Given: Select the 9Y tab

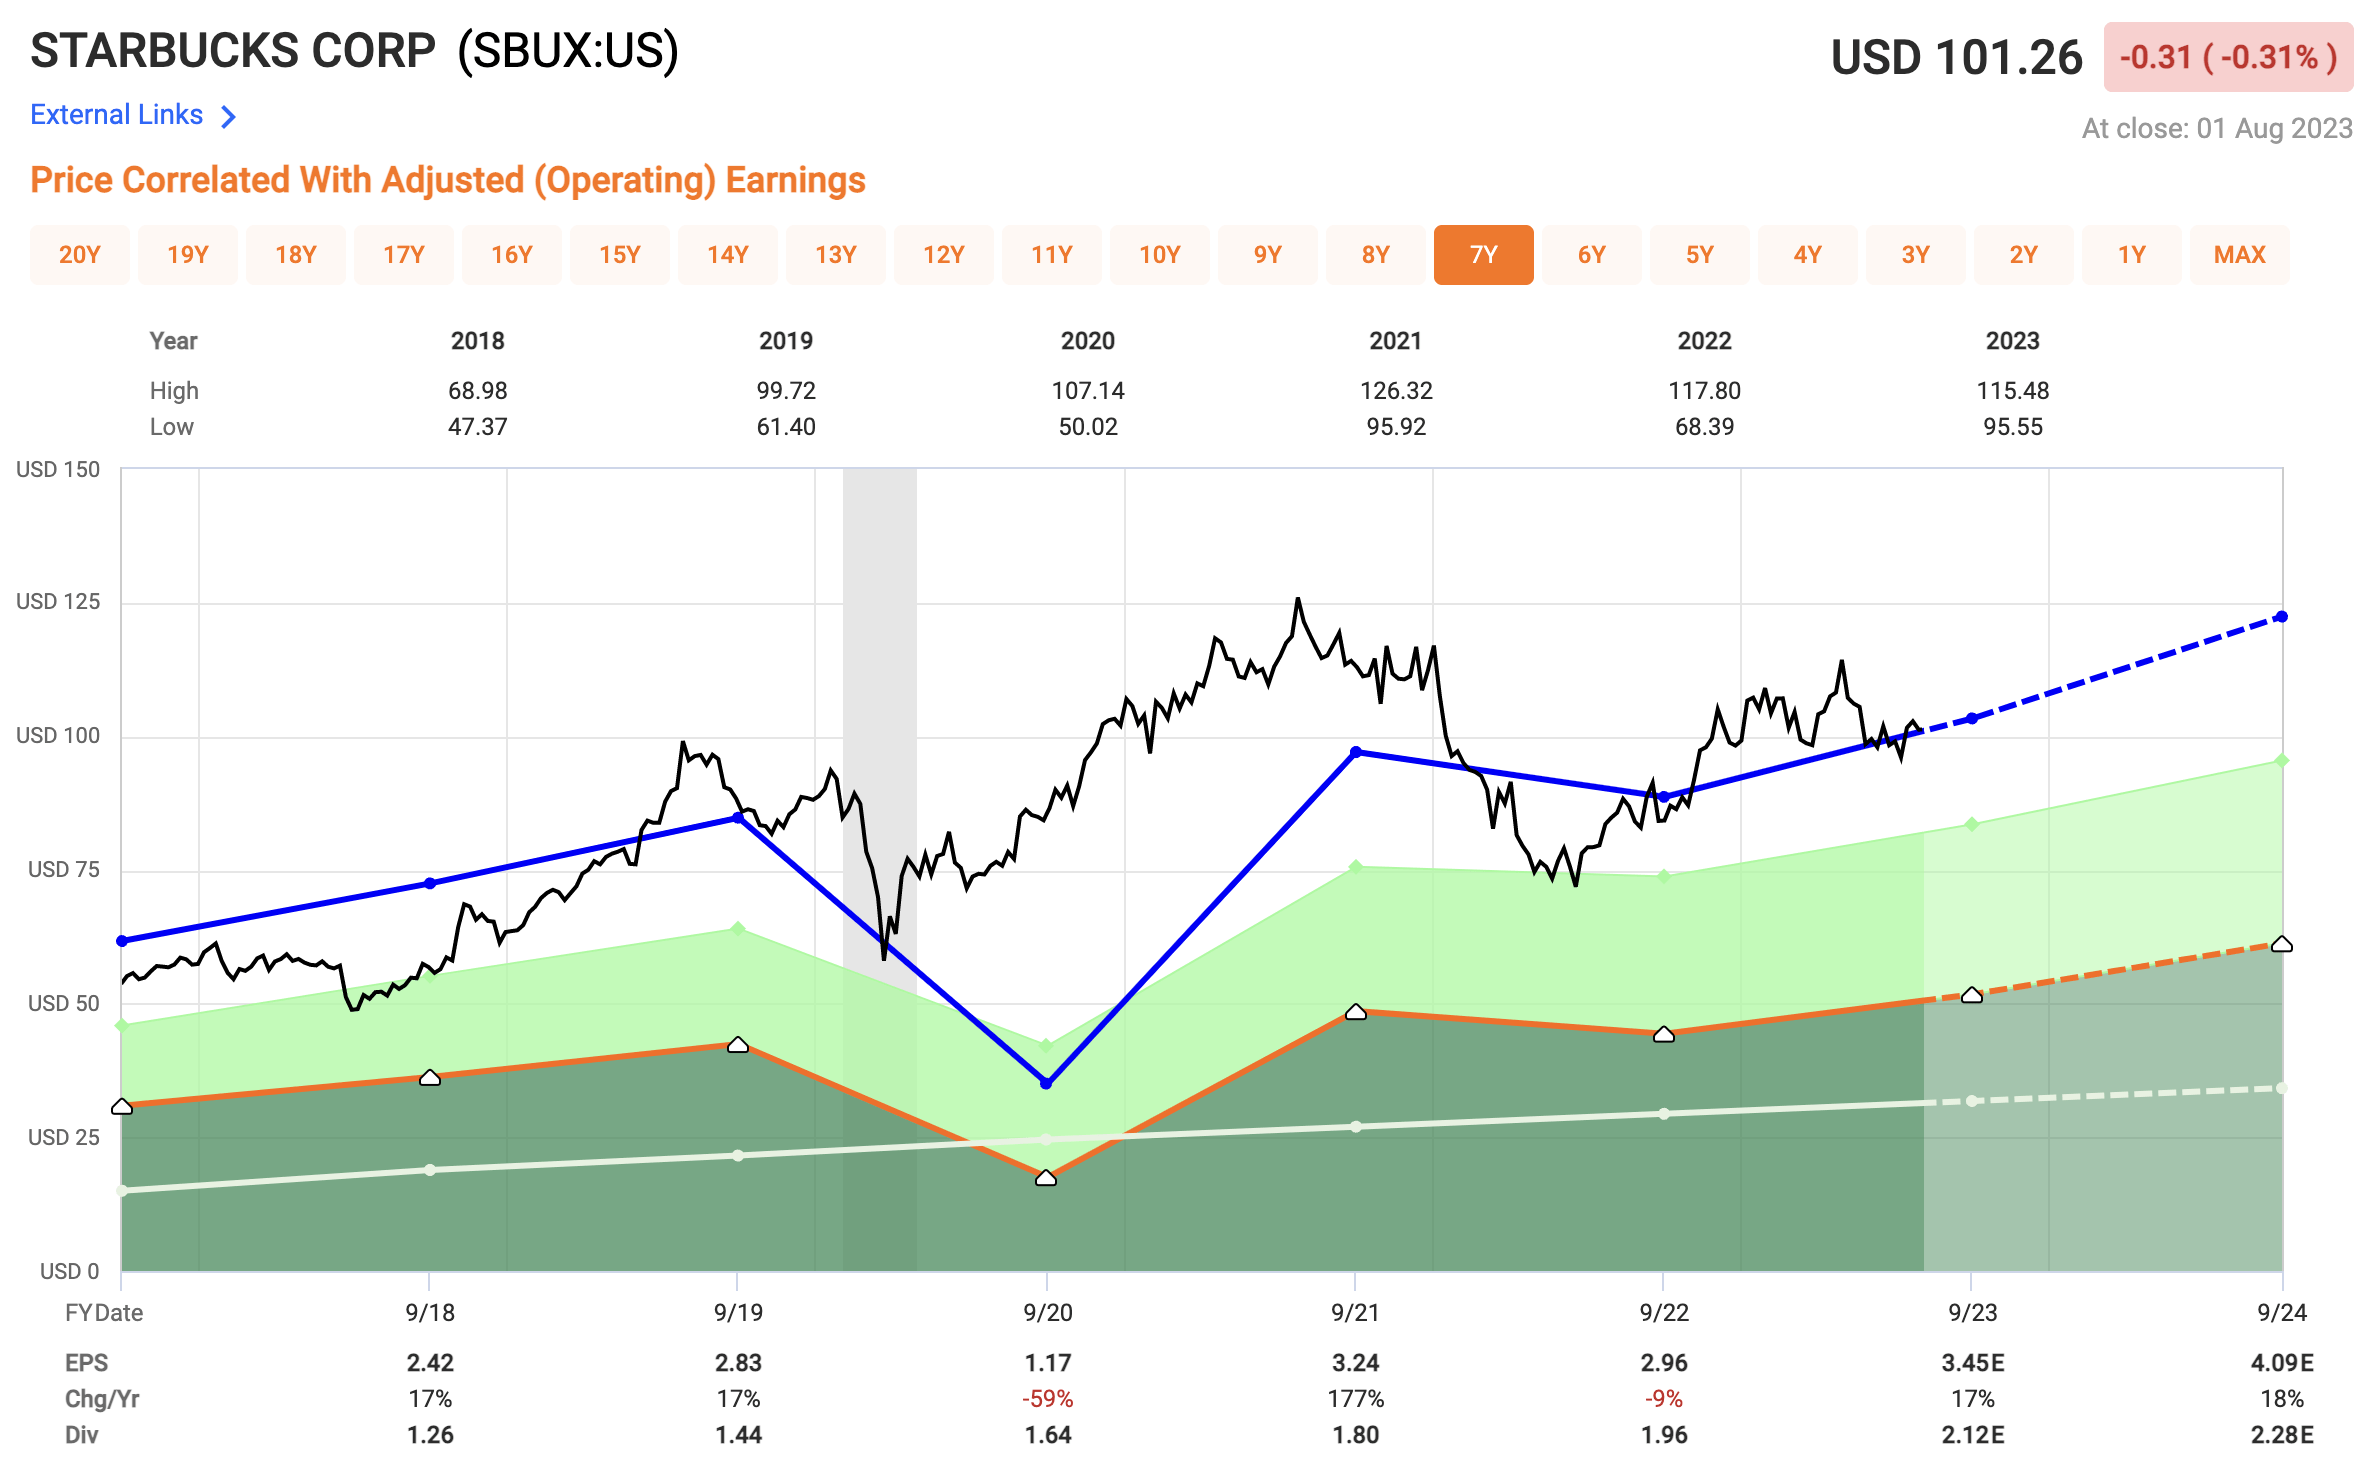Looking at the screenshot, I should point(1268,255).
